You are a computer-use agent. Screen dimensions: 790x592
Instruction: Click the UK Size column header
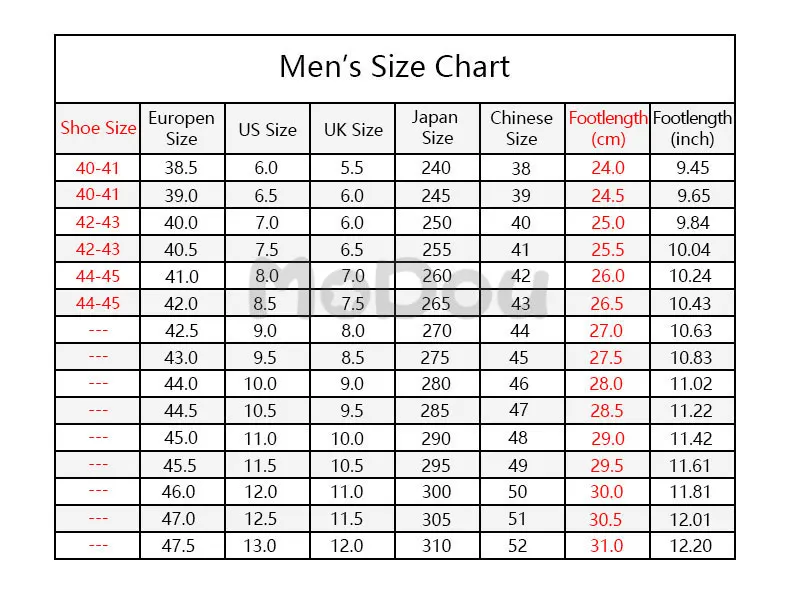353,129
